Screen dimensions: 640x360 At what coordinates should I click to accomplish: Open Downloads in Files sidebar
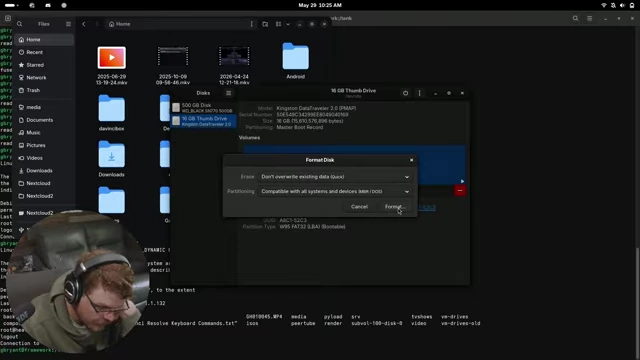coord(44,171)
